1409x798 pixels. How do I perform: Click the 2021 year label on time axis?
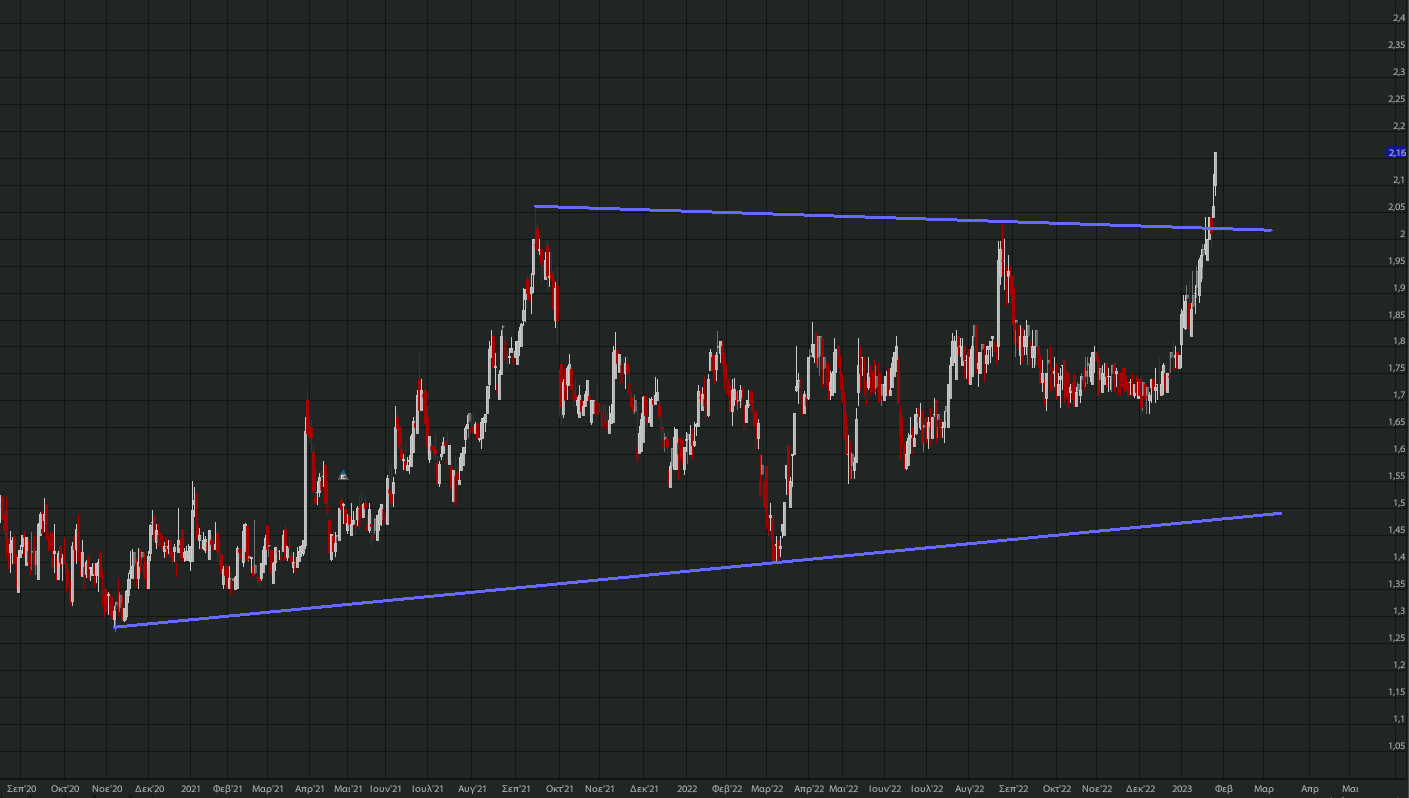pyautogui.click(x=191, y=789)
